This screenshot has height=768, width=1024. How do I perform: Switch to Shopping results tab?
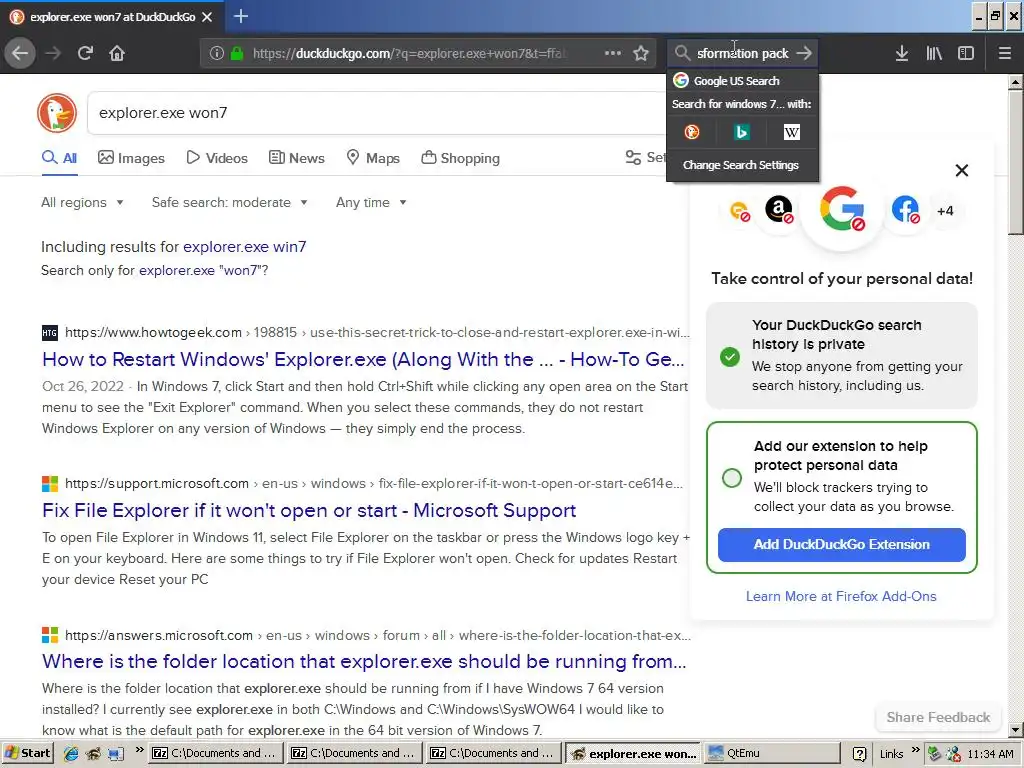click(460, 158)
